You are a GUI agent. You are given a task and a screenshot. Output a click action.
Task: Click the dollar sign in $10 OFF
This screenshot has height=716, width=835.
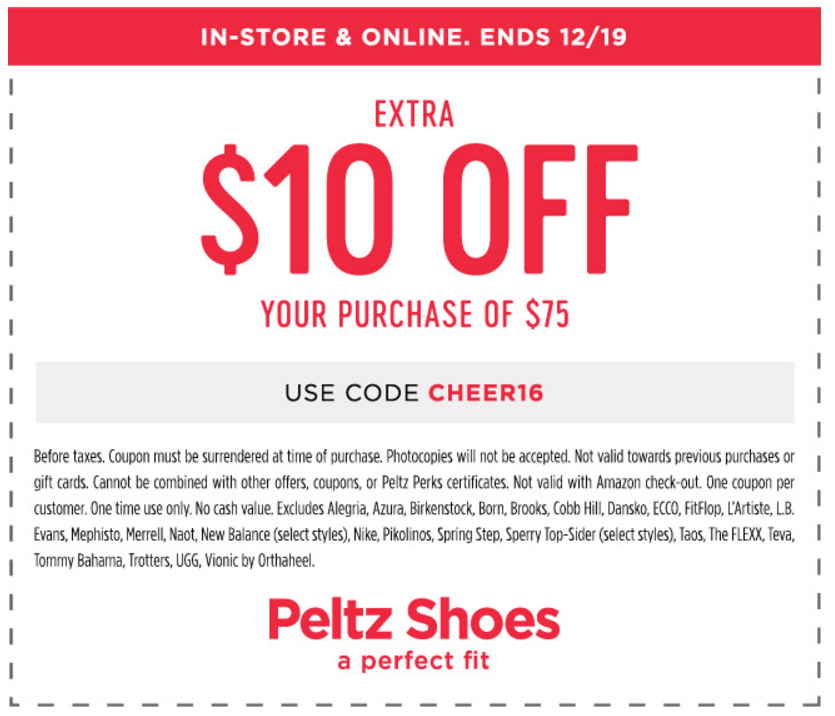tap(230, 209)
